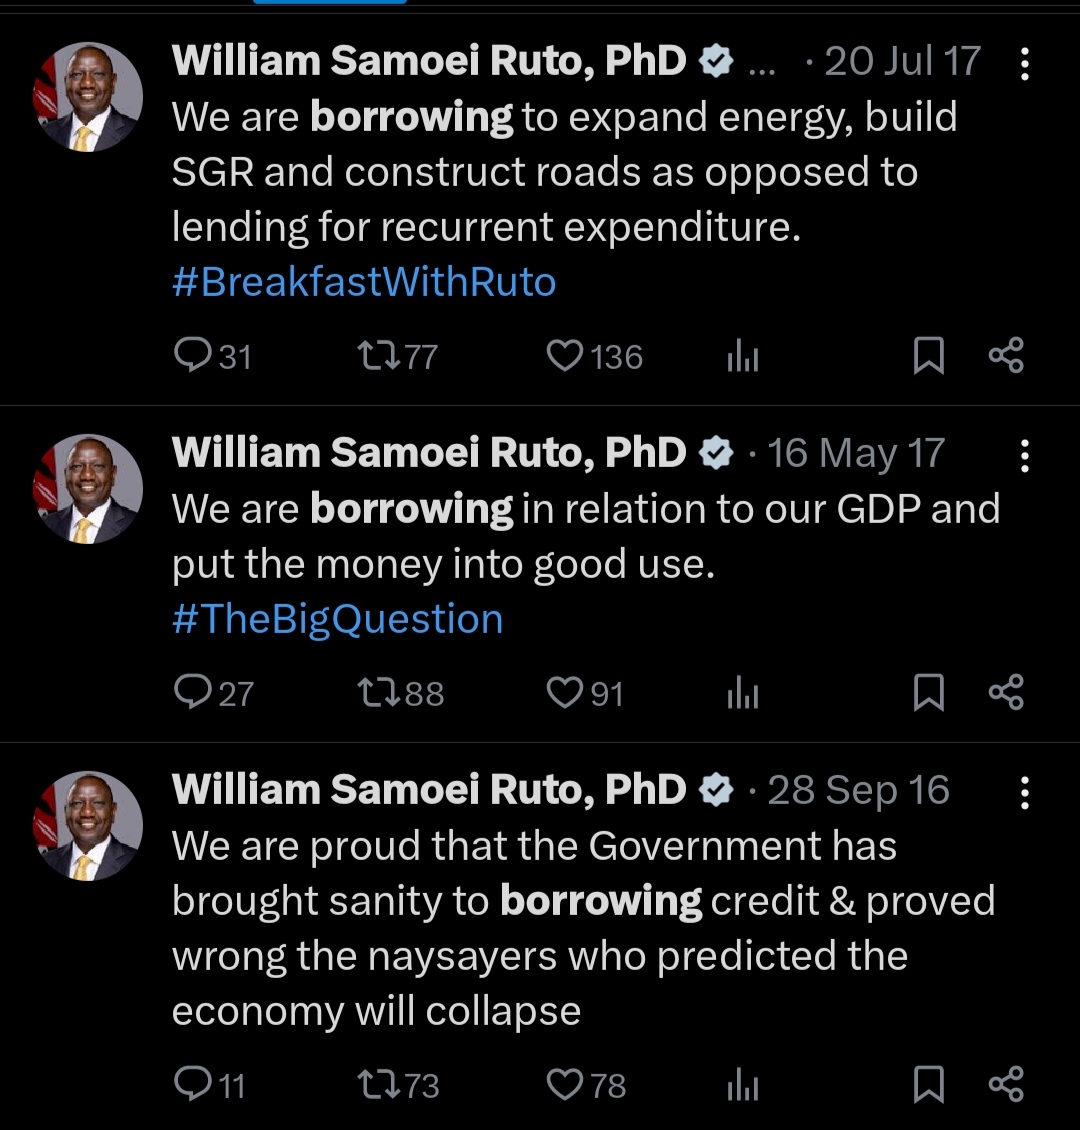This screenshot has height=1130, width=1080.
Task: View analytics for the 20 Jul 17 tweet
Action: [x=742, y=357]
